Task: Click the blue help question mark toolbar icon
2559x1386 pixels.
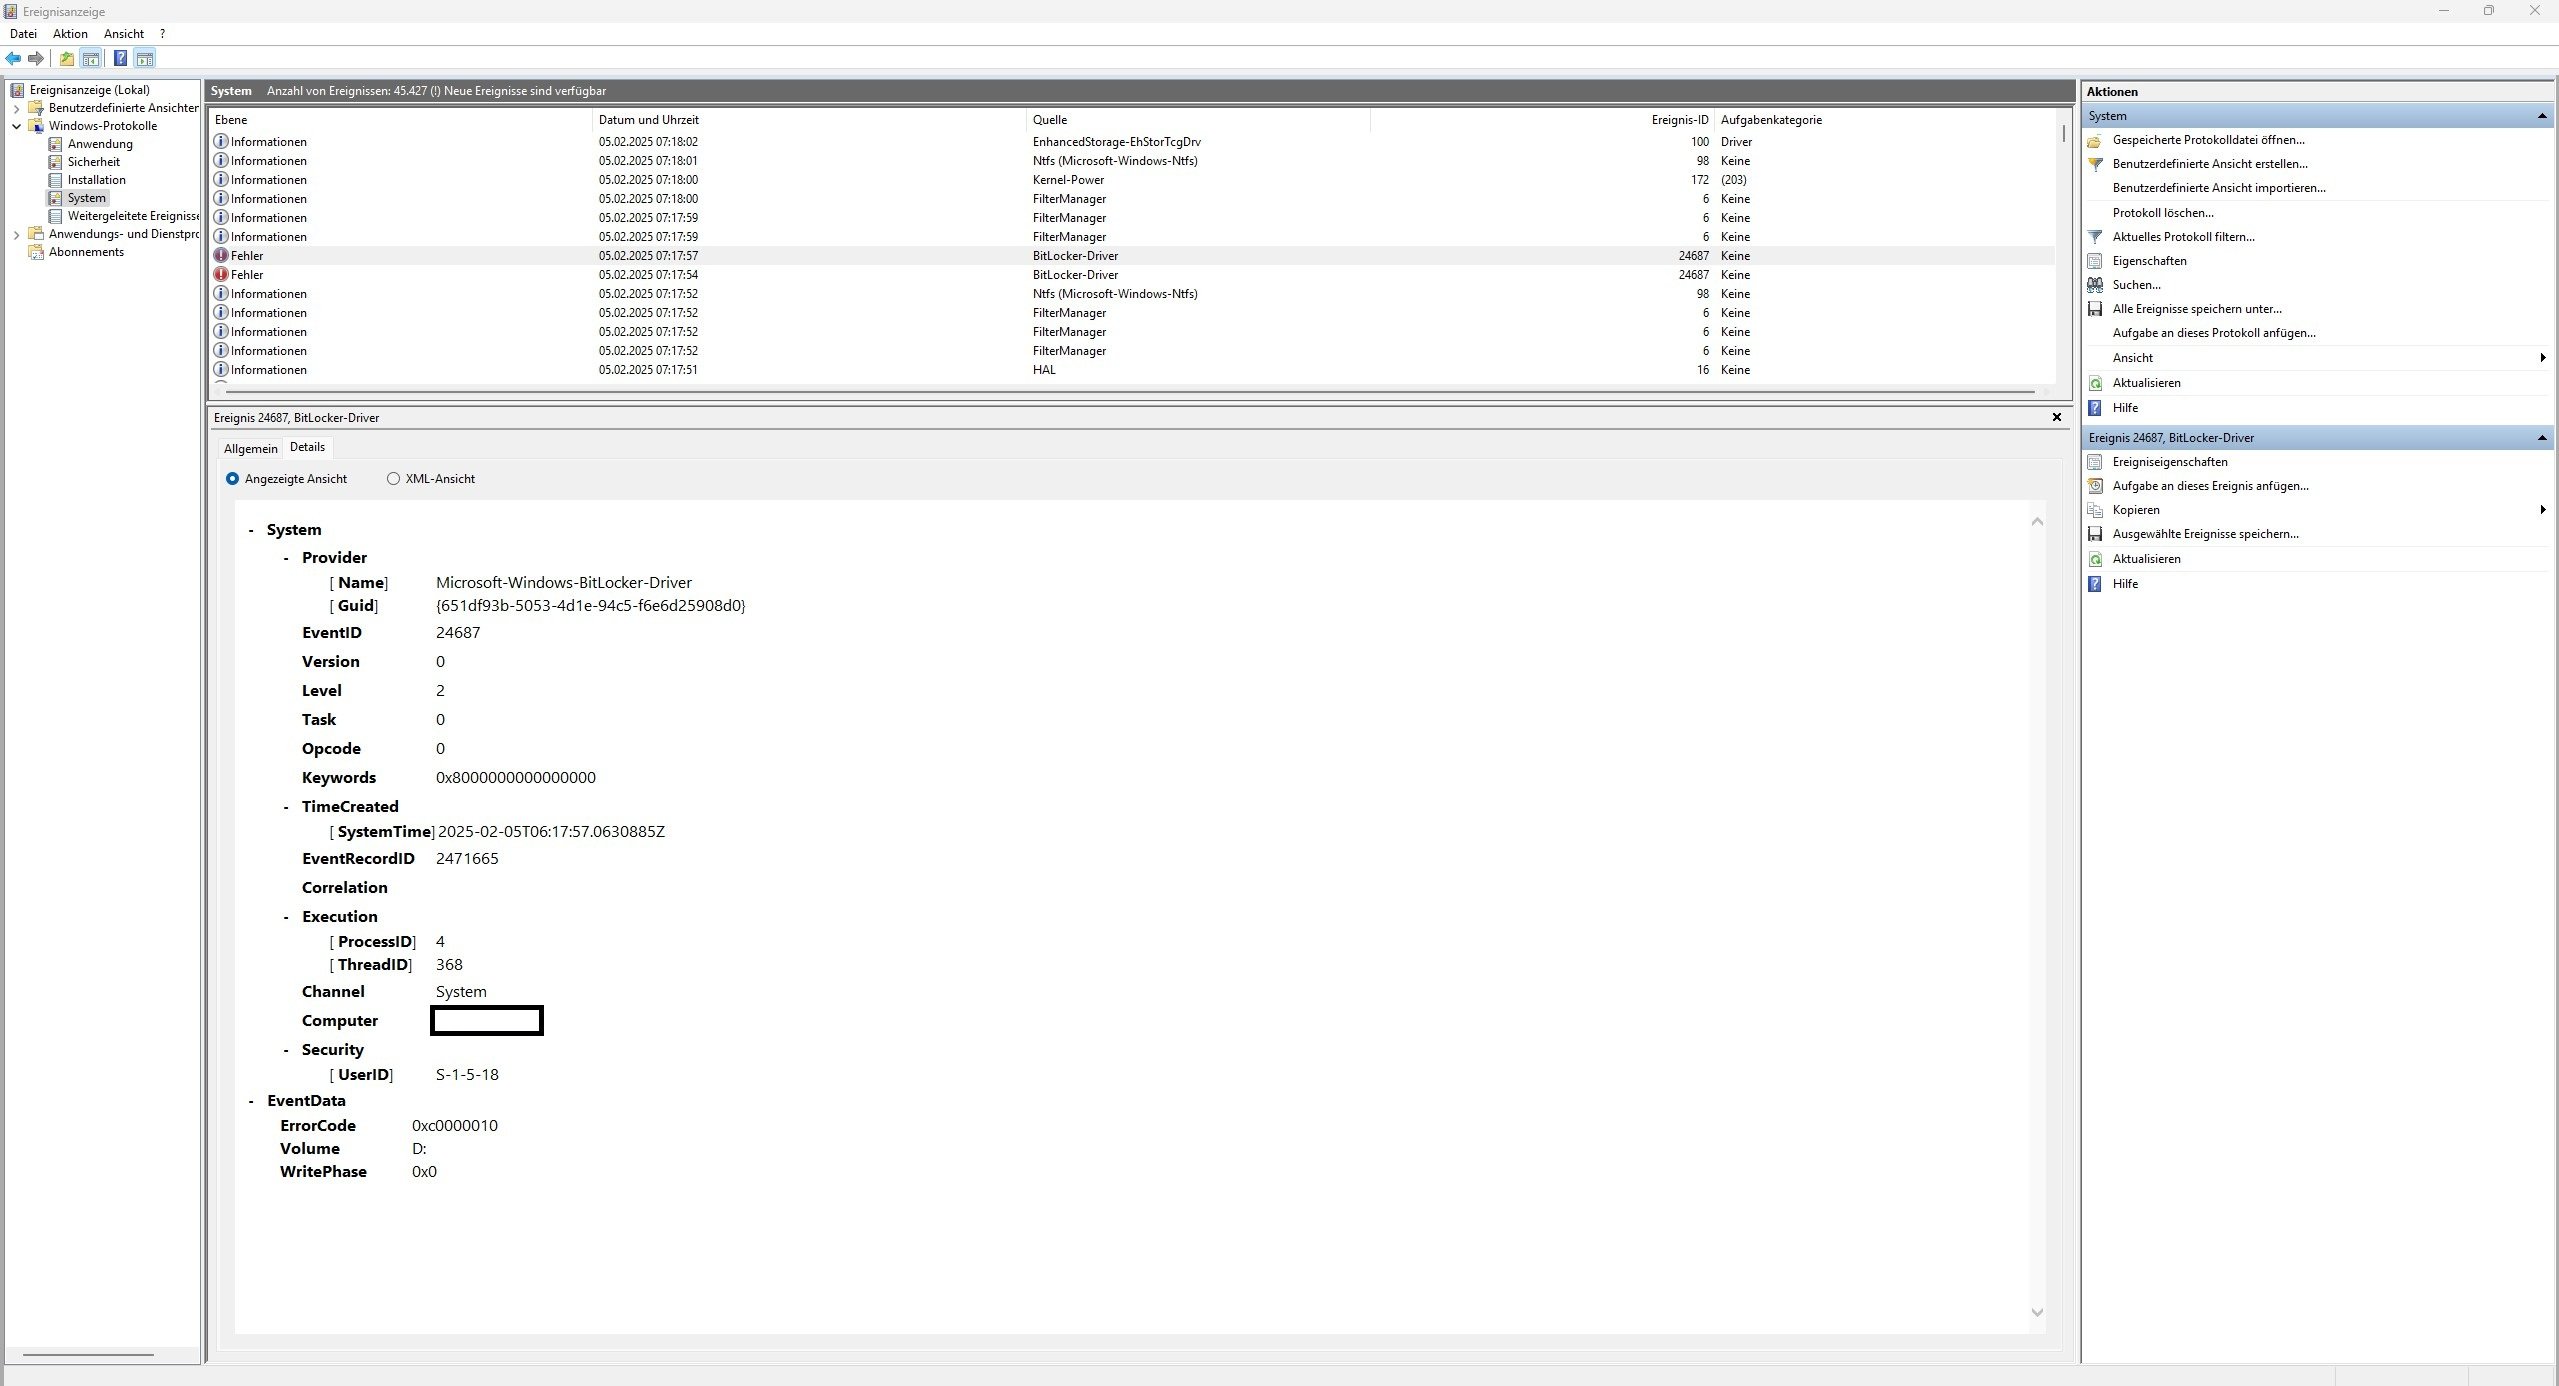Action: tap(120, 59)
